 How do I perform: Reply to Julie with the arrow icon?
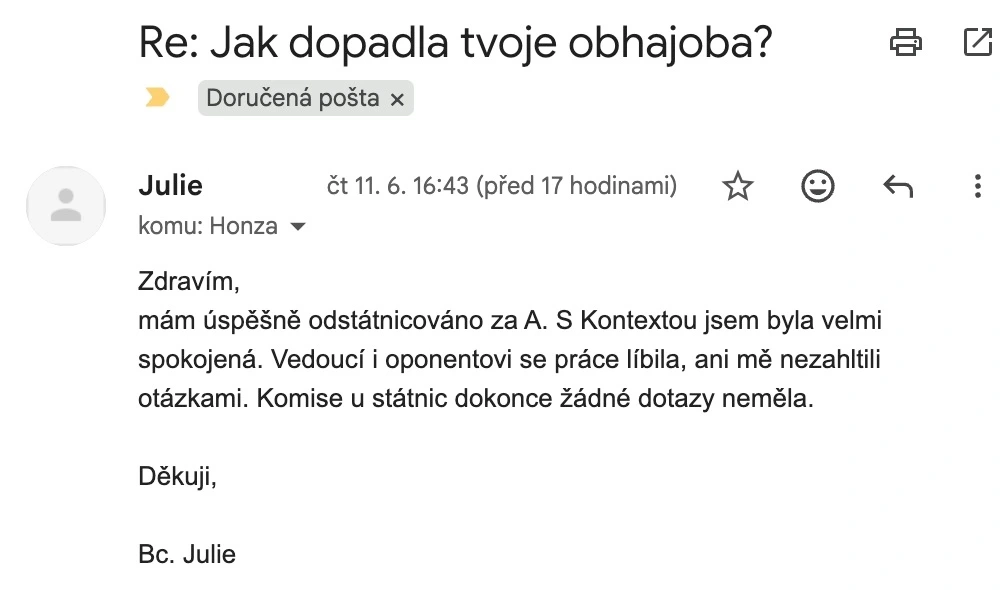pos(898,186)
